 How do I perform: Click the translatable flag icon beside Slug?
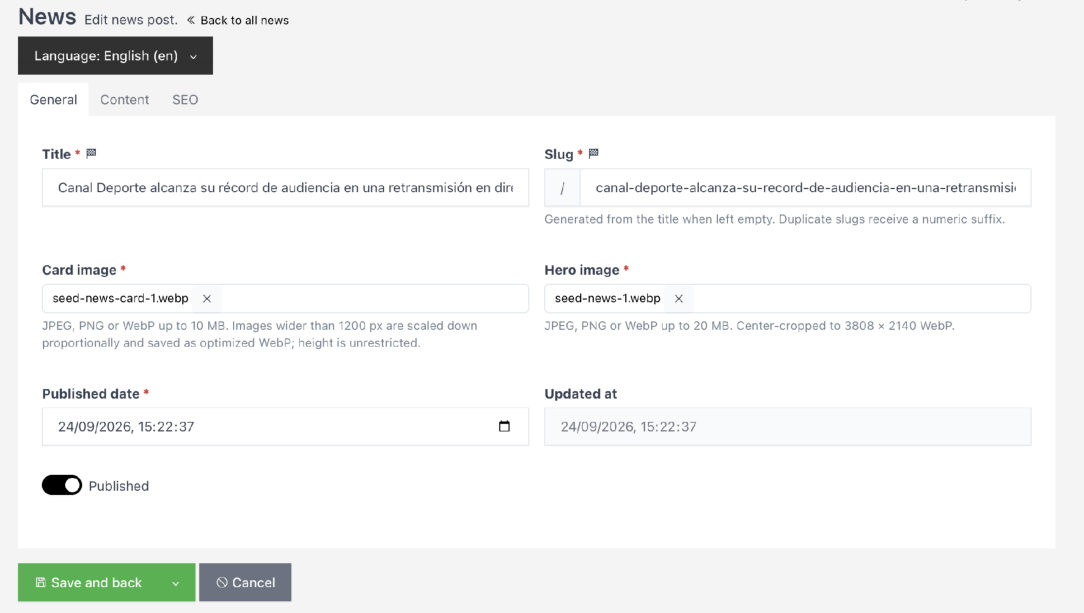click(x=593, y=153)
